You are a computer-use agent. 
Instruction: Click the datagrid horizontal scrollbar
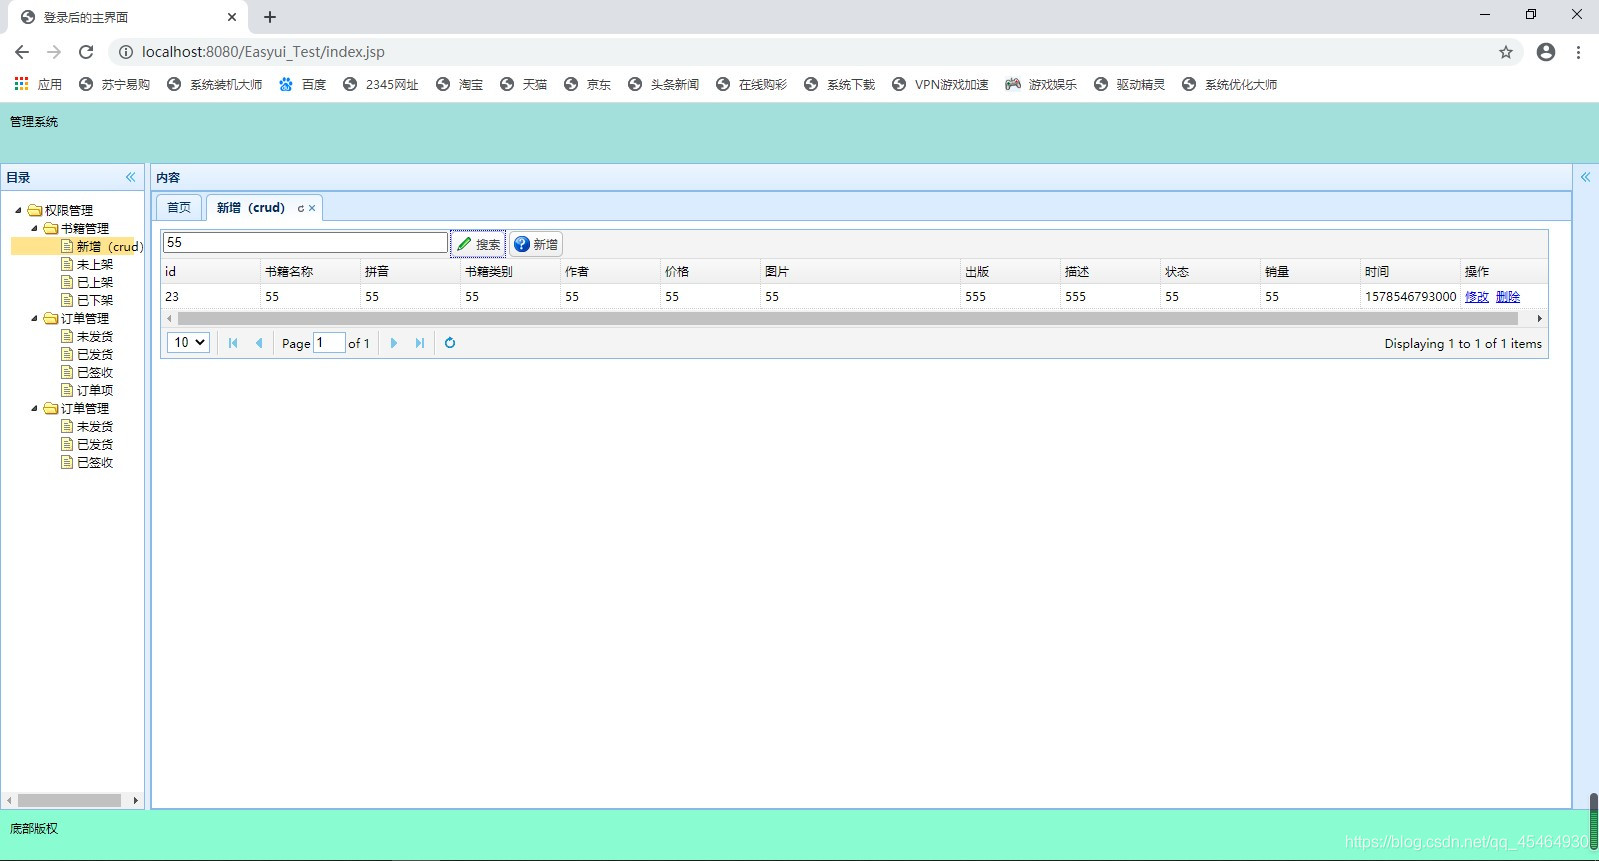848,318
